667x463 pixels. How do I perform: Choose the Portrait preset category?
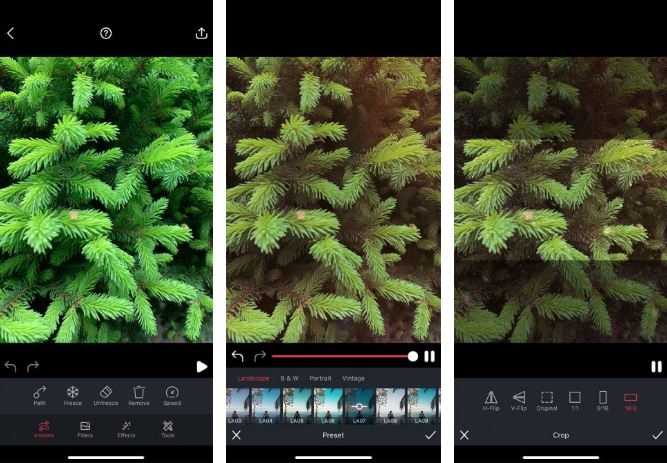click(320, 378)
